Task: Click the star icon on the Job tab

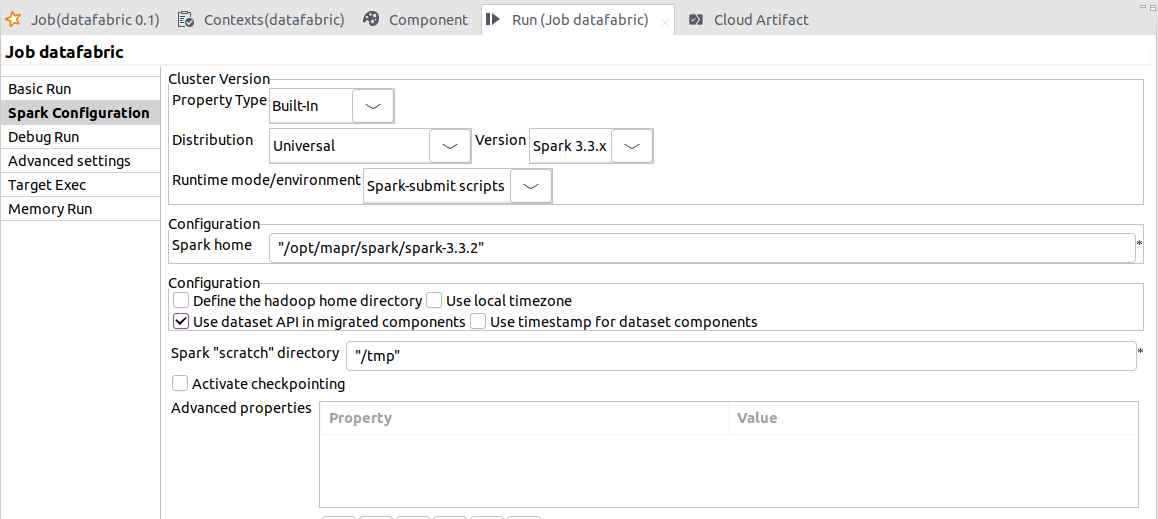Action: 14,19
